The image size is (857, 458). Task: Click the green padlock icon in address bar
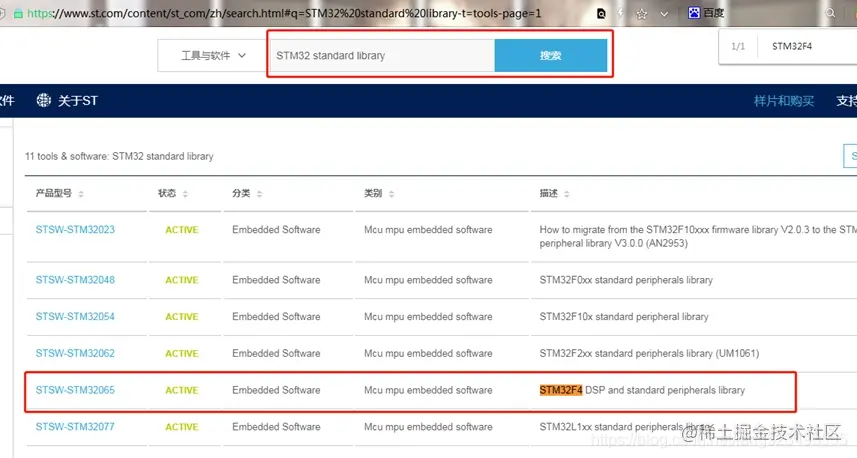point(17,14)
